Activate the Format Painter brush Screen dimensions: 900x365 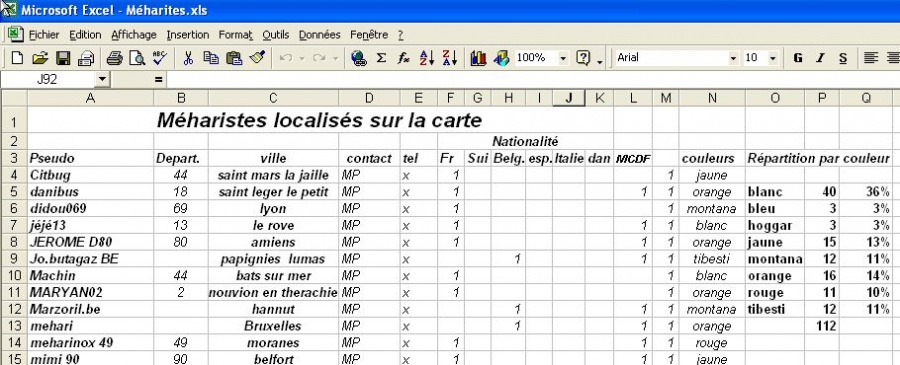click(257, 58)
